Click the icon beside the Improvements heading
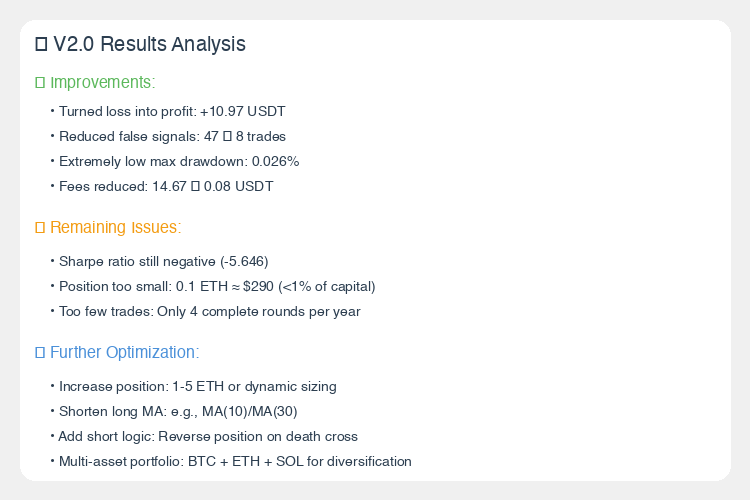 pos(40,82)
